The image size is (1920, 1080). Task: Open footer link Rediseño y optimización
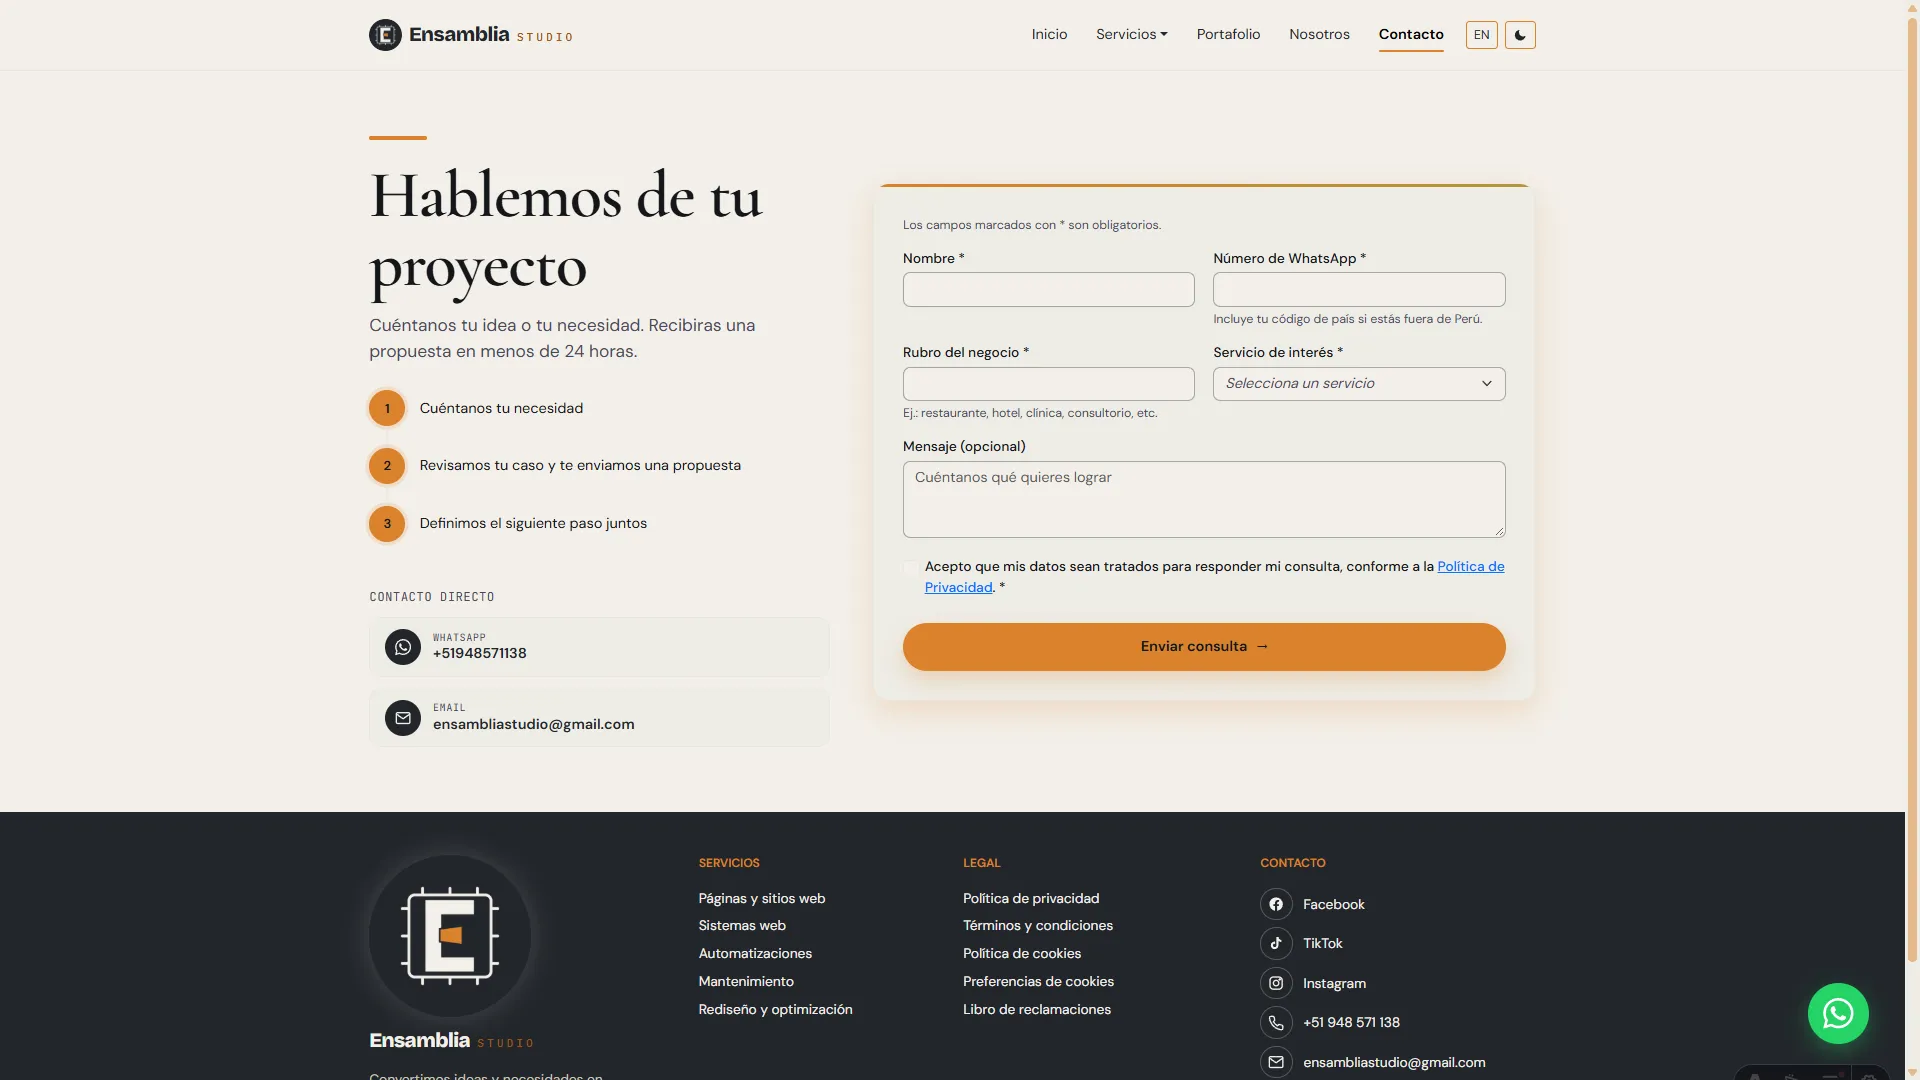[775, 1009]
